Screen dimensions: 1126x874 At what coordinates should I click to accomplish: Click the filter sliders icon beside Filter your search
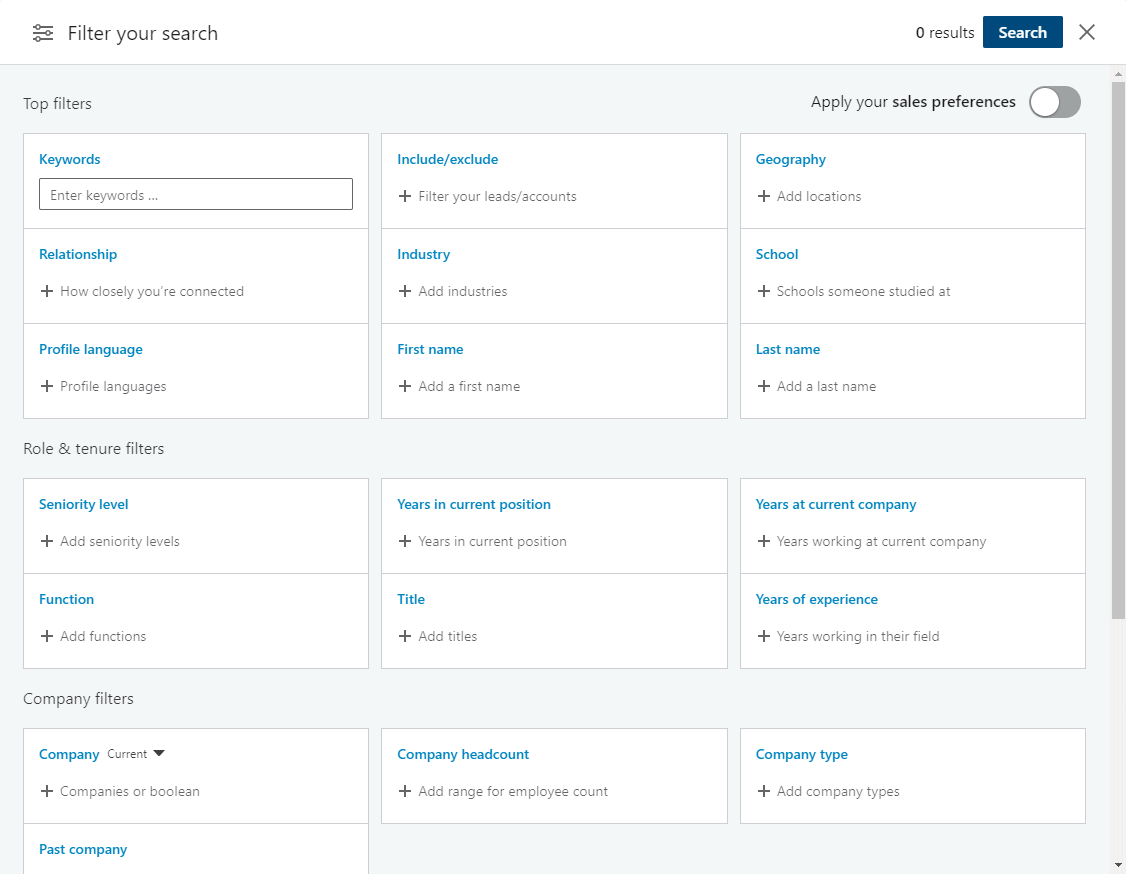[x=43, y=33]
